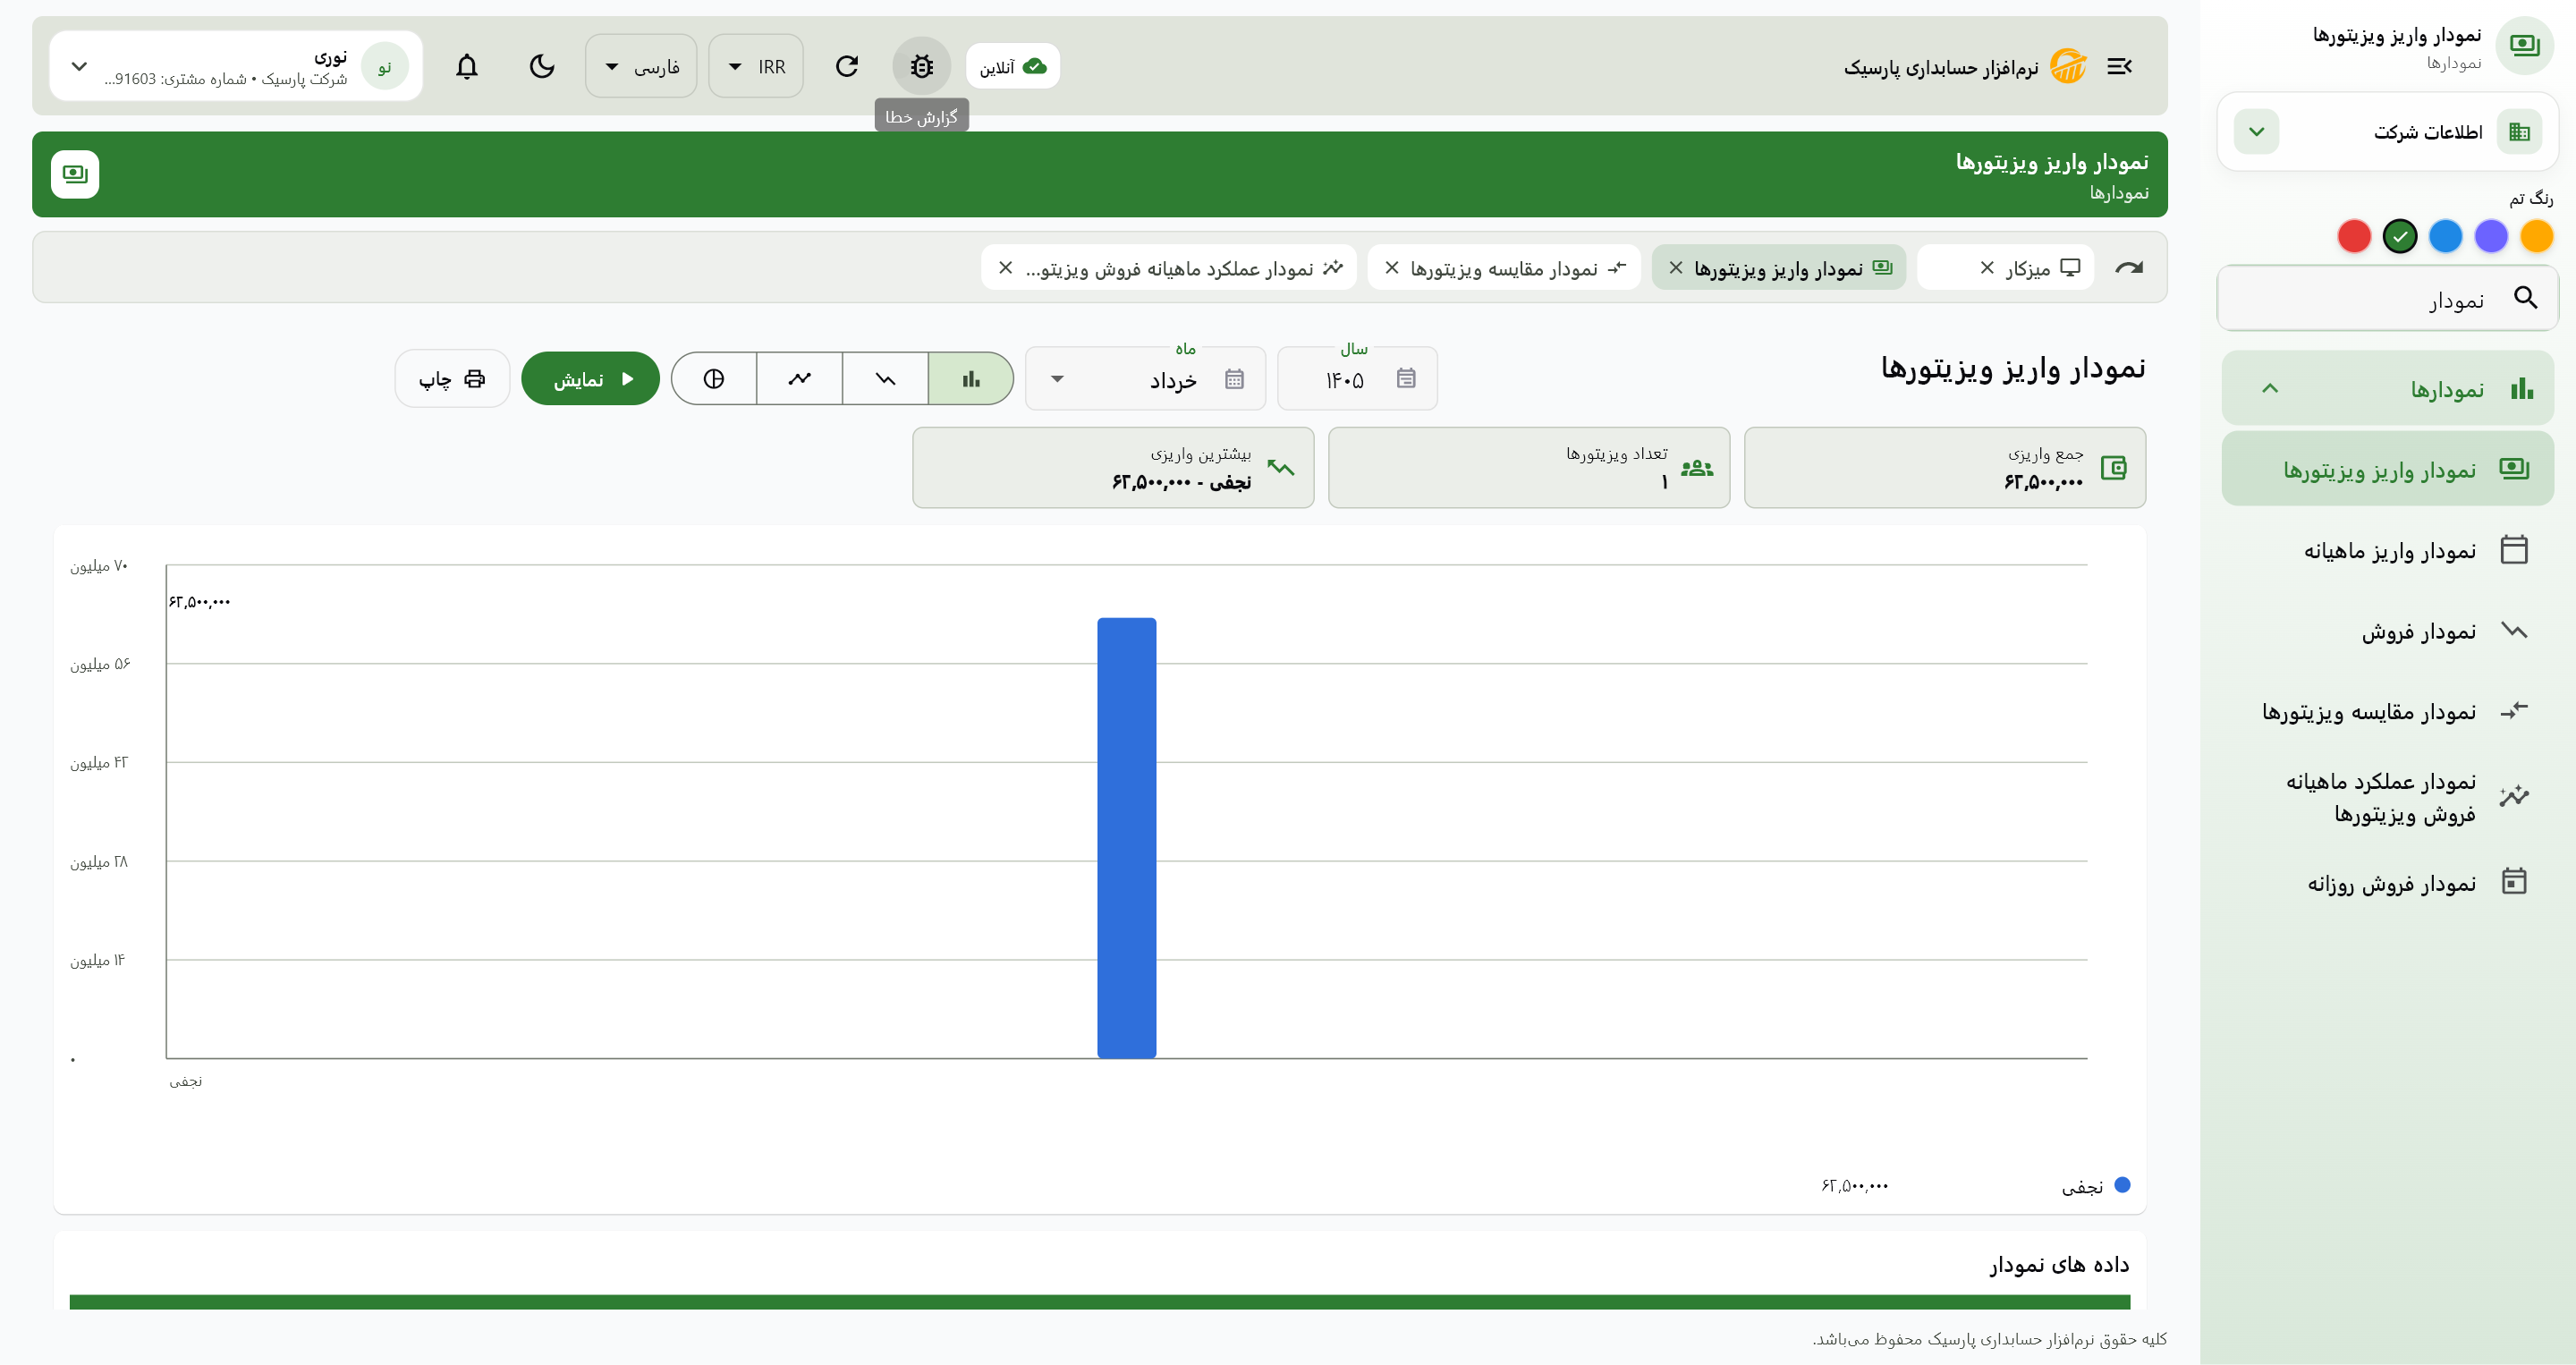Image resolution: width=2576 pixels, height=1365 pixels.
Task: Click the online cloud status badge
Action: tap(1012, 66)
